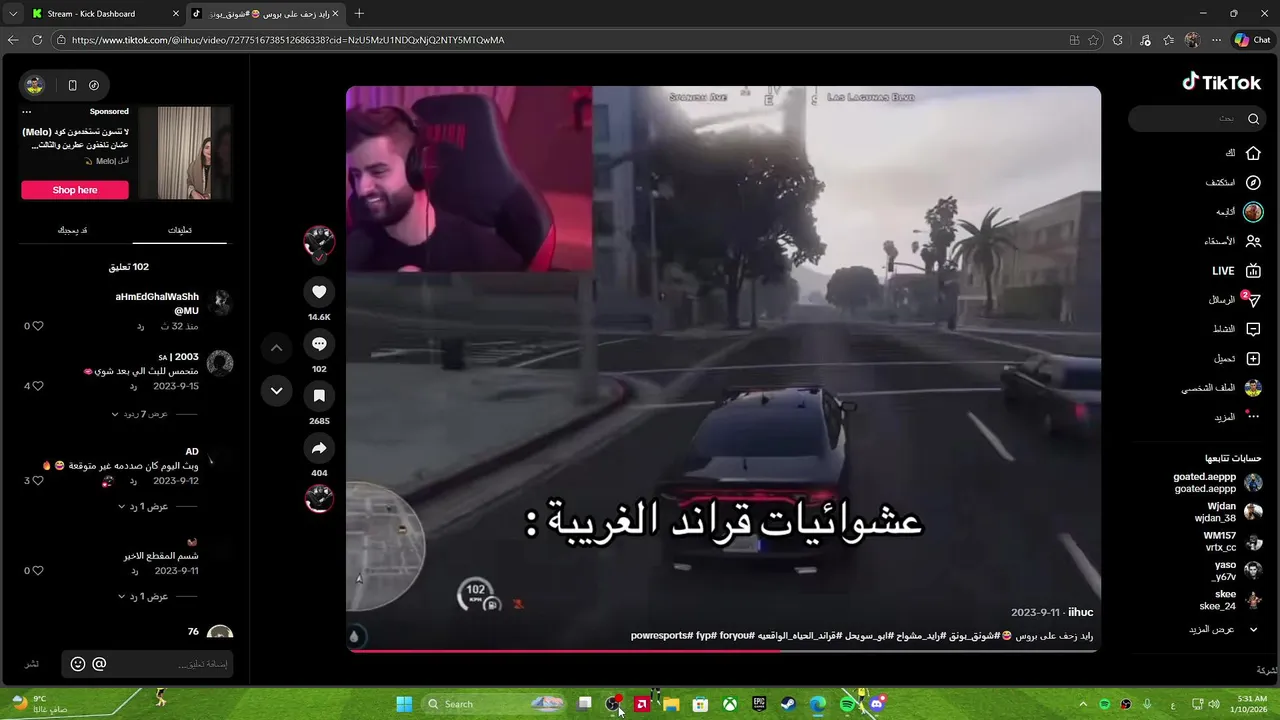Bookmark the video with the save icon
1280x720 pixels.
click(319, 396)
